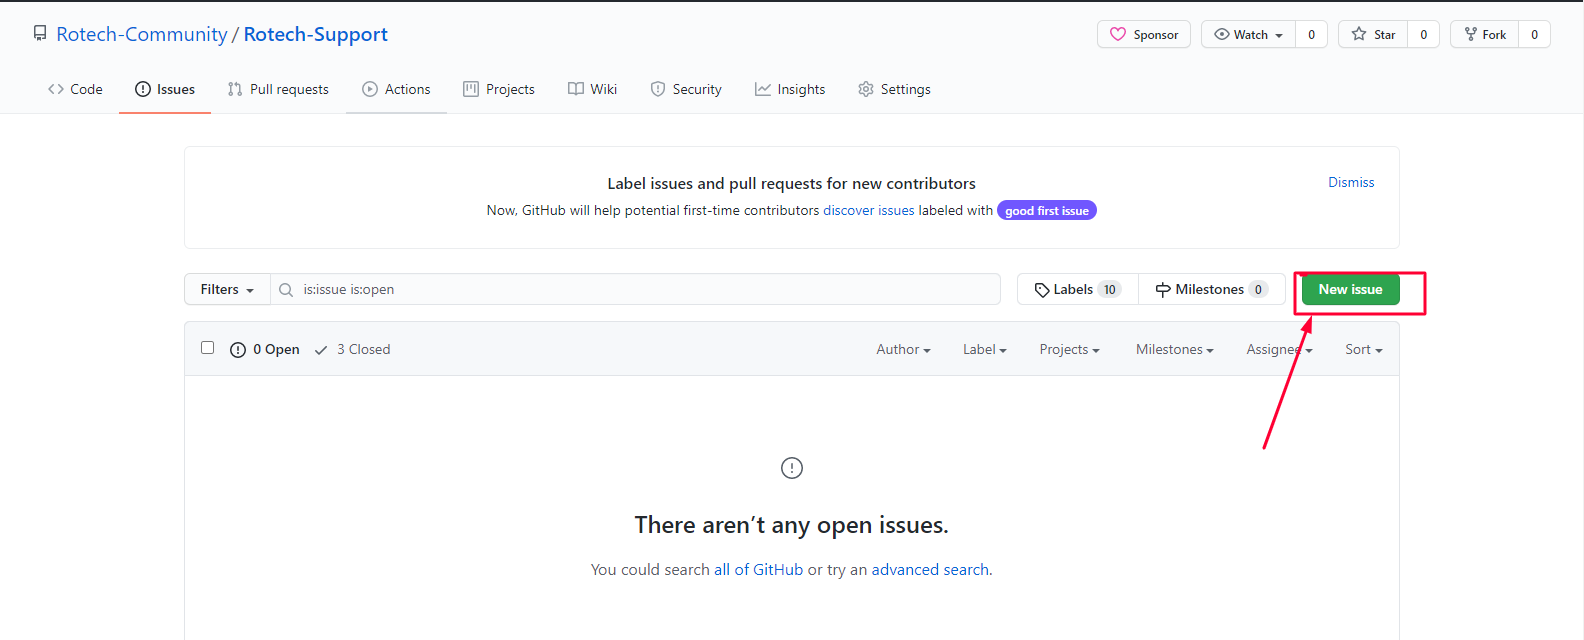Screen dimensions: 1584x640
Task: Tick the select-all issues checkbox
Action: [x=207, y=348]
